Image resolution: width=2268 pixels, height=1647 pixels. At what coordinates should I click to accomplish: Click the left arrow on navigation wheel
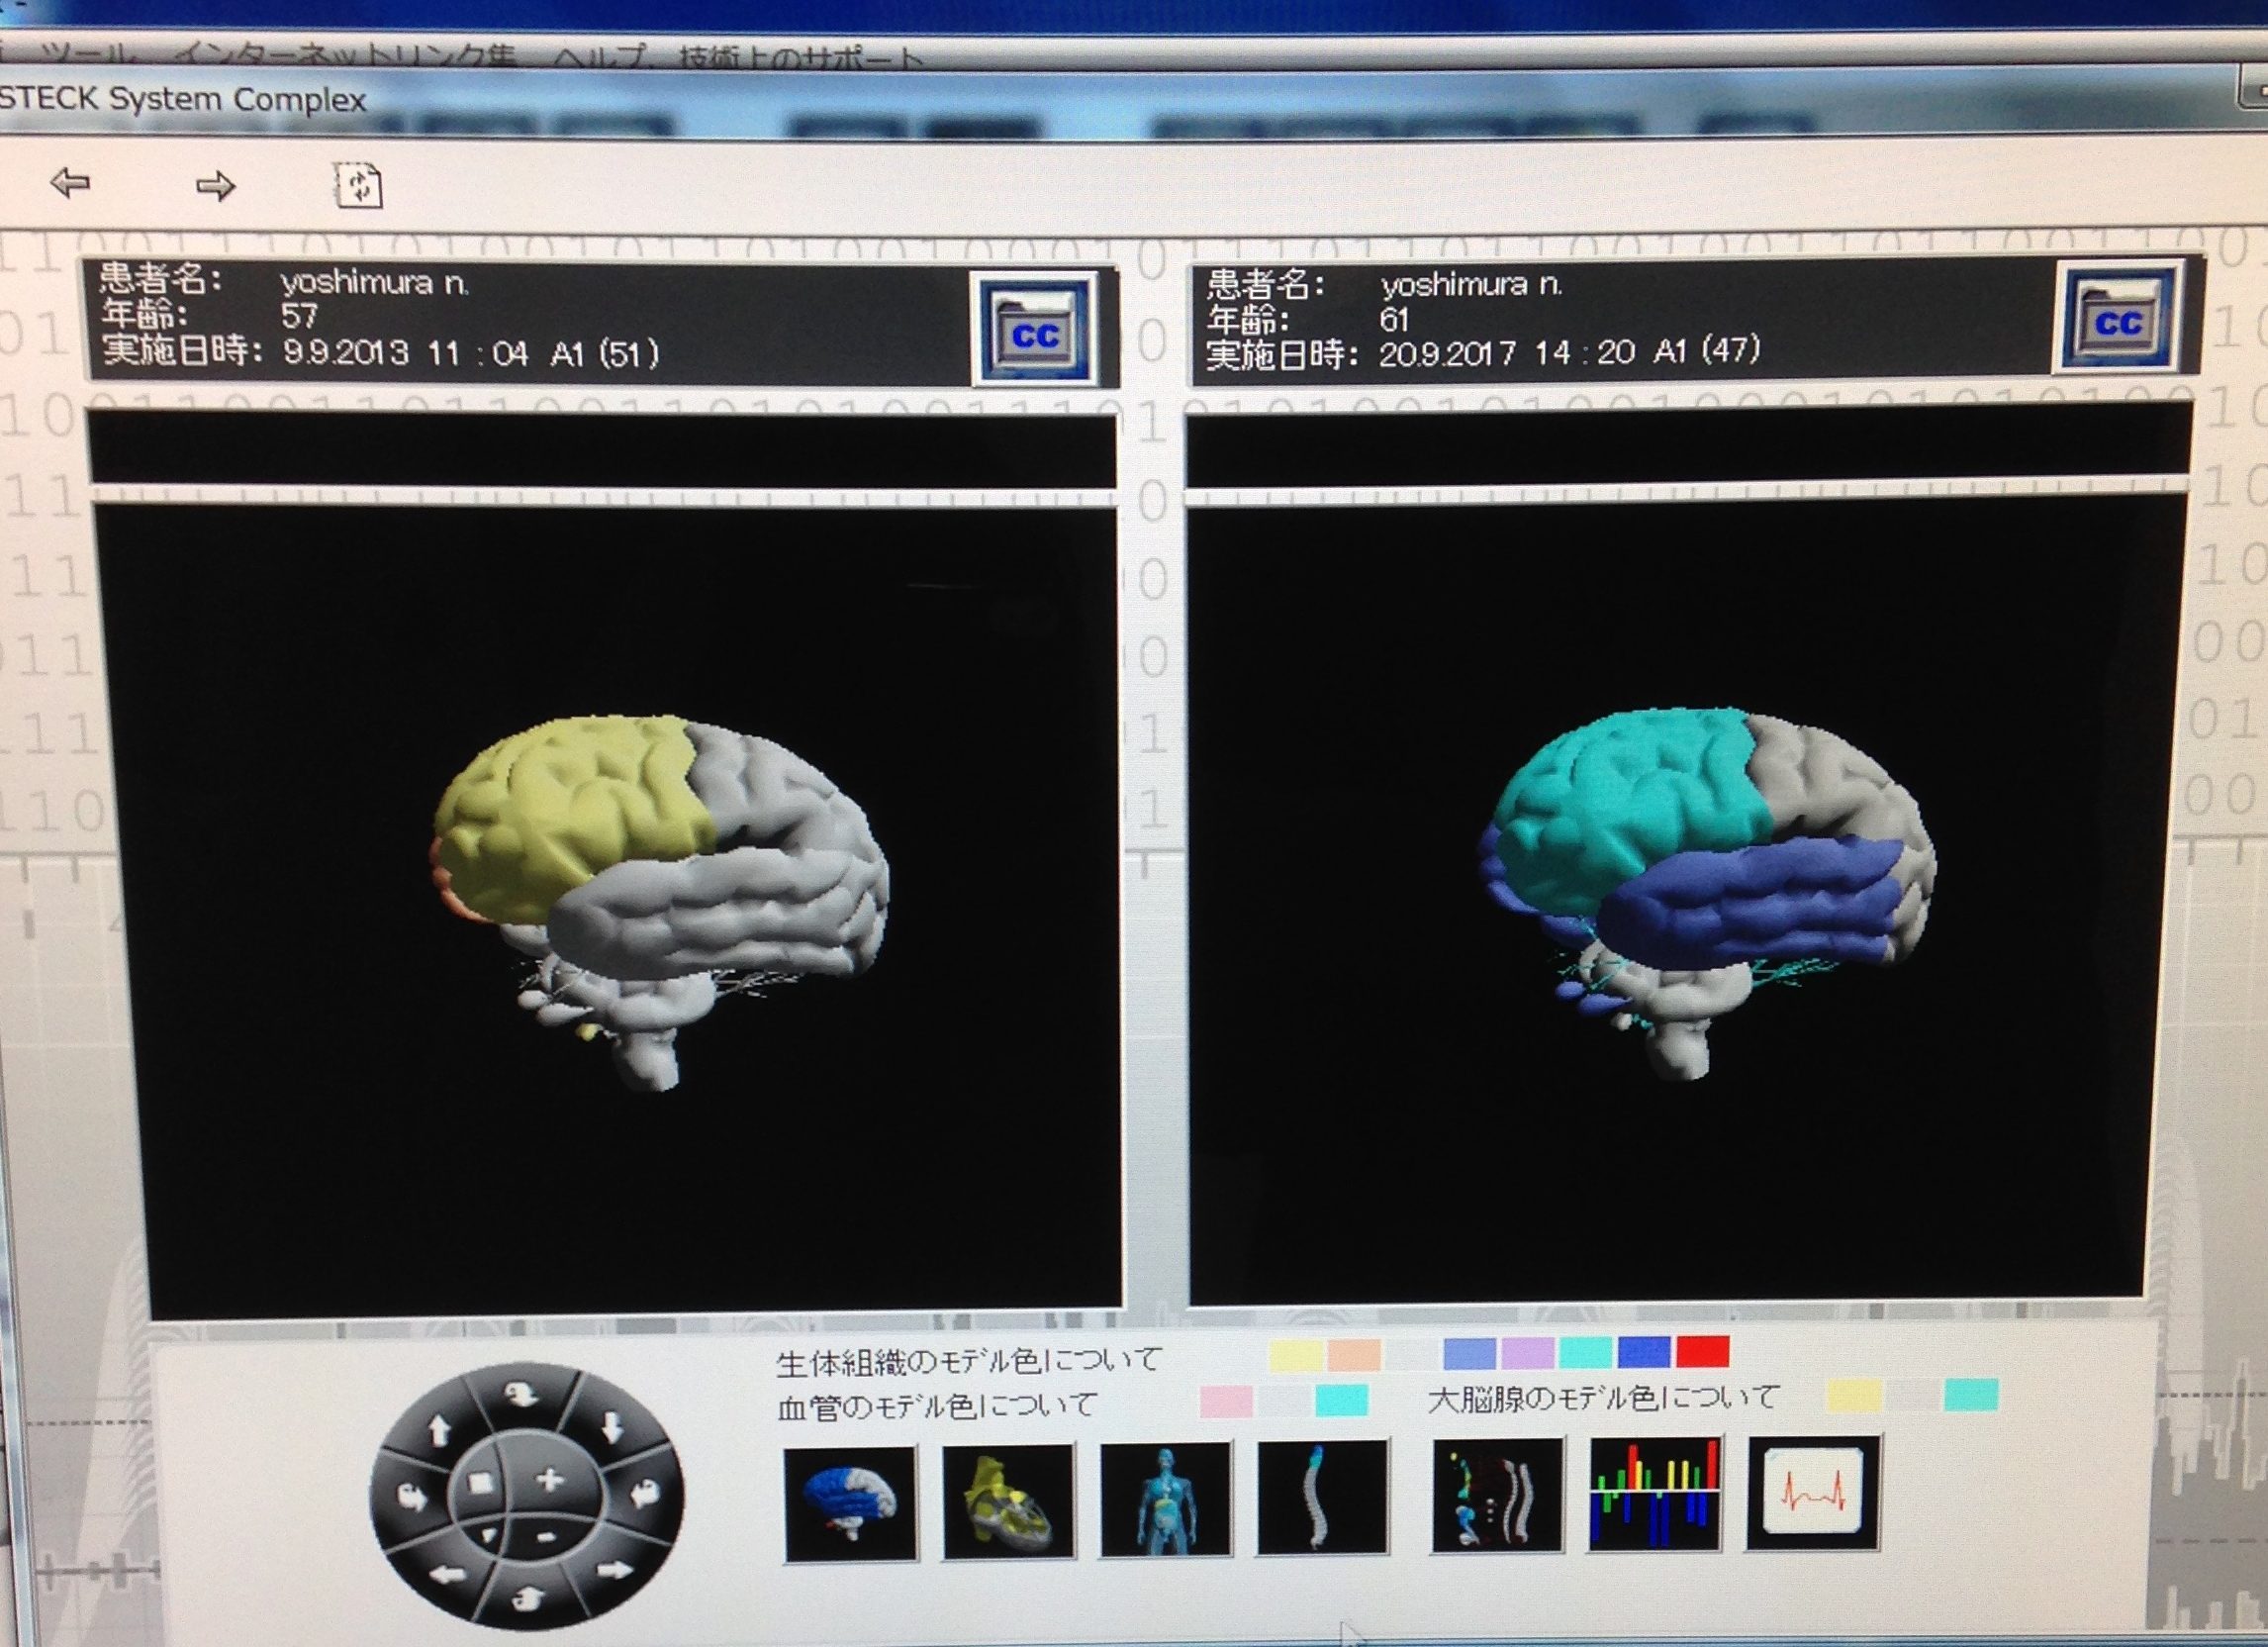[x=446, y=1577]
